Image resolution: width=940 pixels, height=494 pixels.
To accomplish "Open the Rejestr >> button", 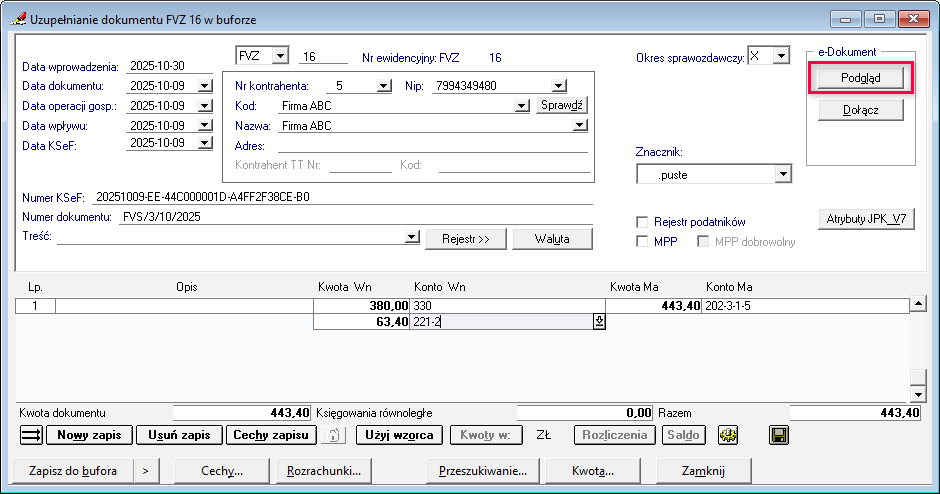I will (x=465, y=239).
